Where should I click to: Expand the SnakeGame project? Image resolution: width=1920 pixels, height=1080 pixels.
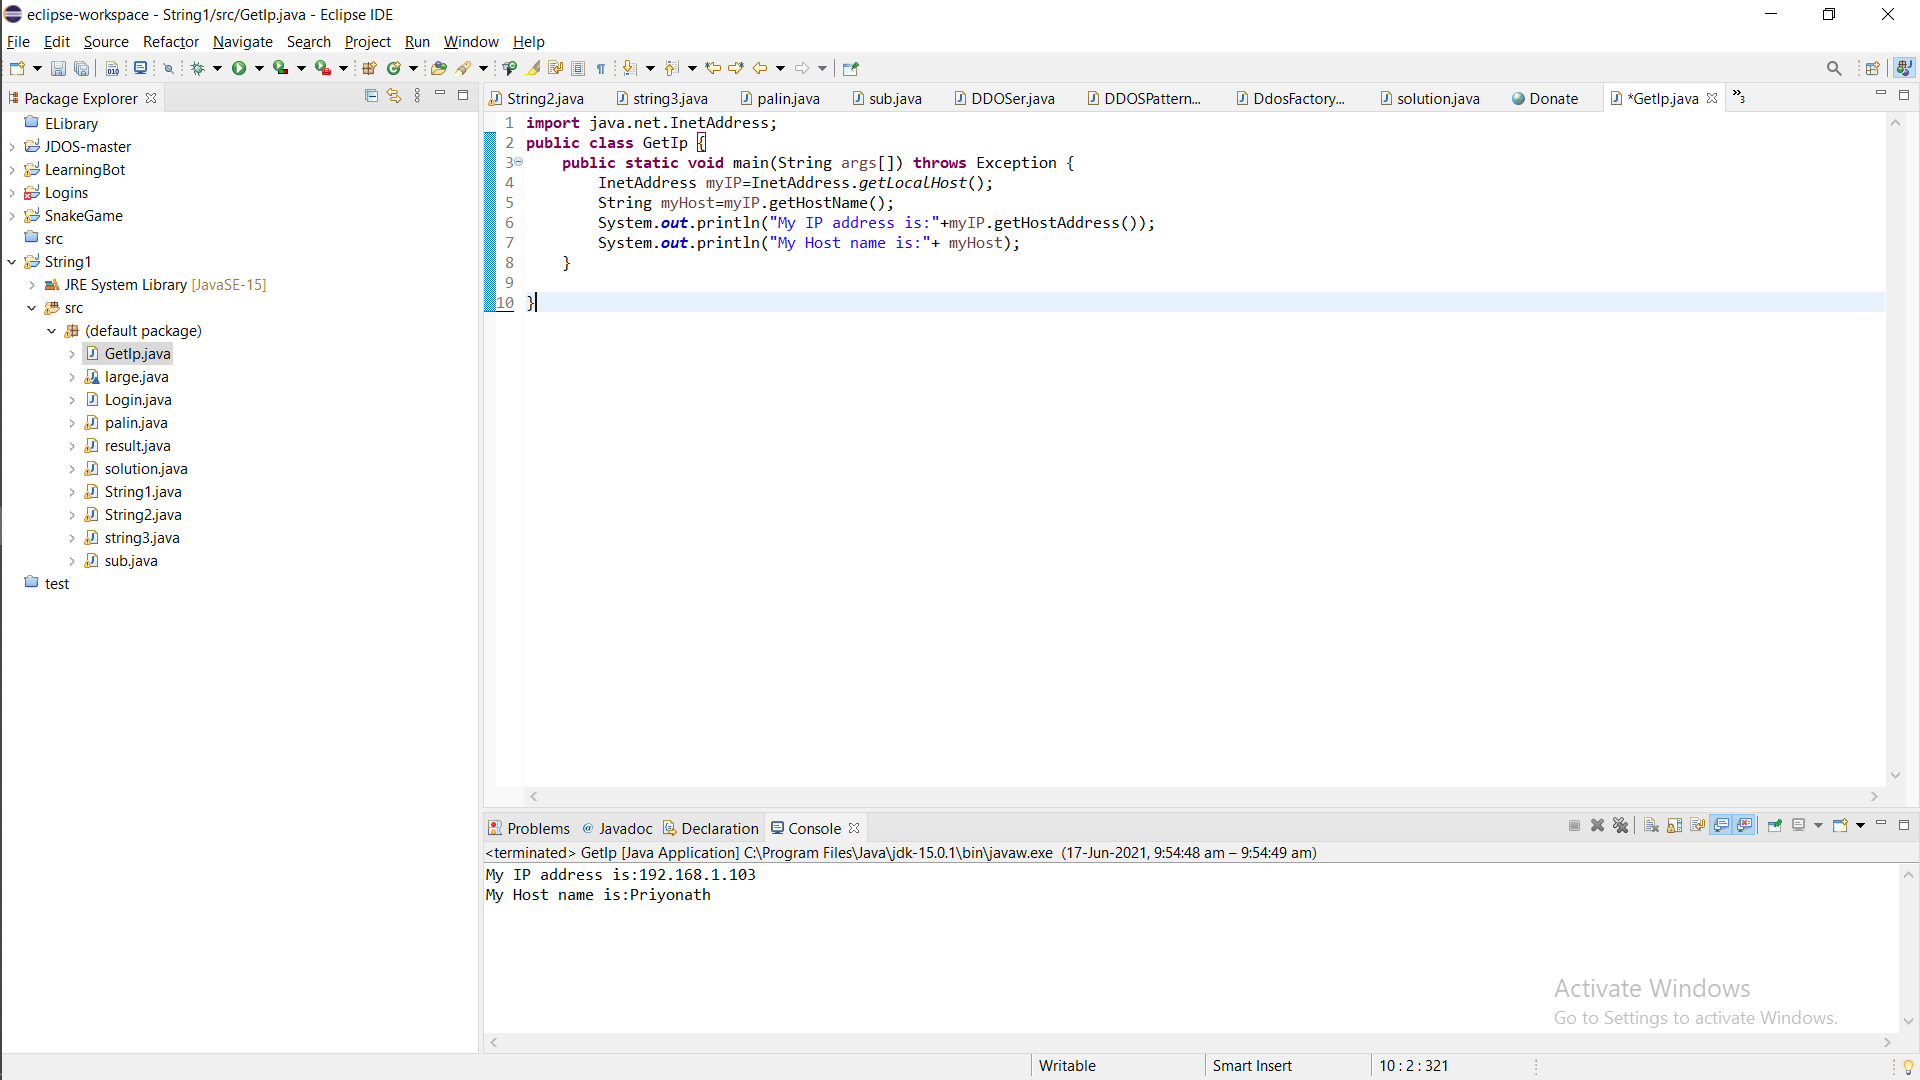12,216
